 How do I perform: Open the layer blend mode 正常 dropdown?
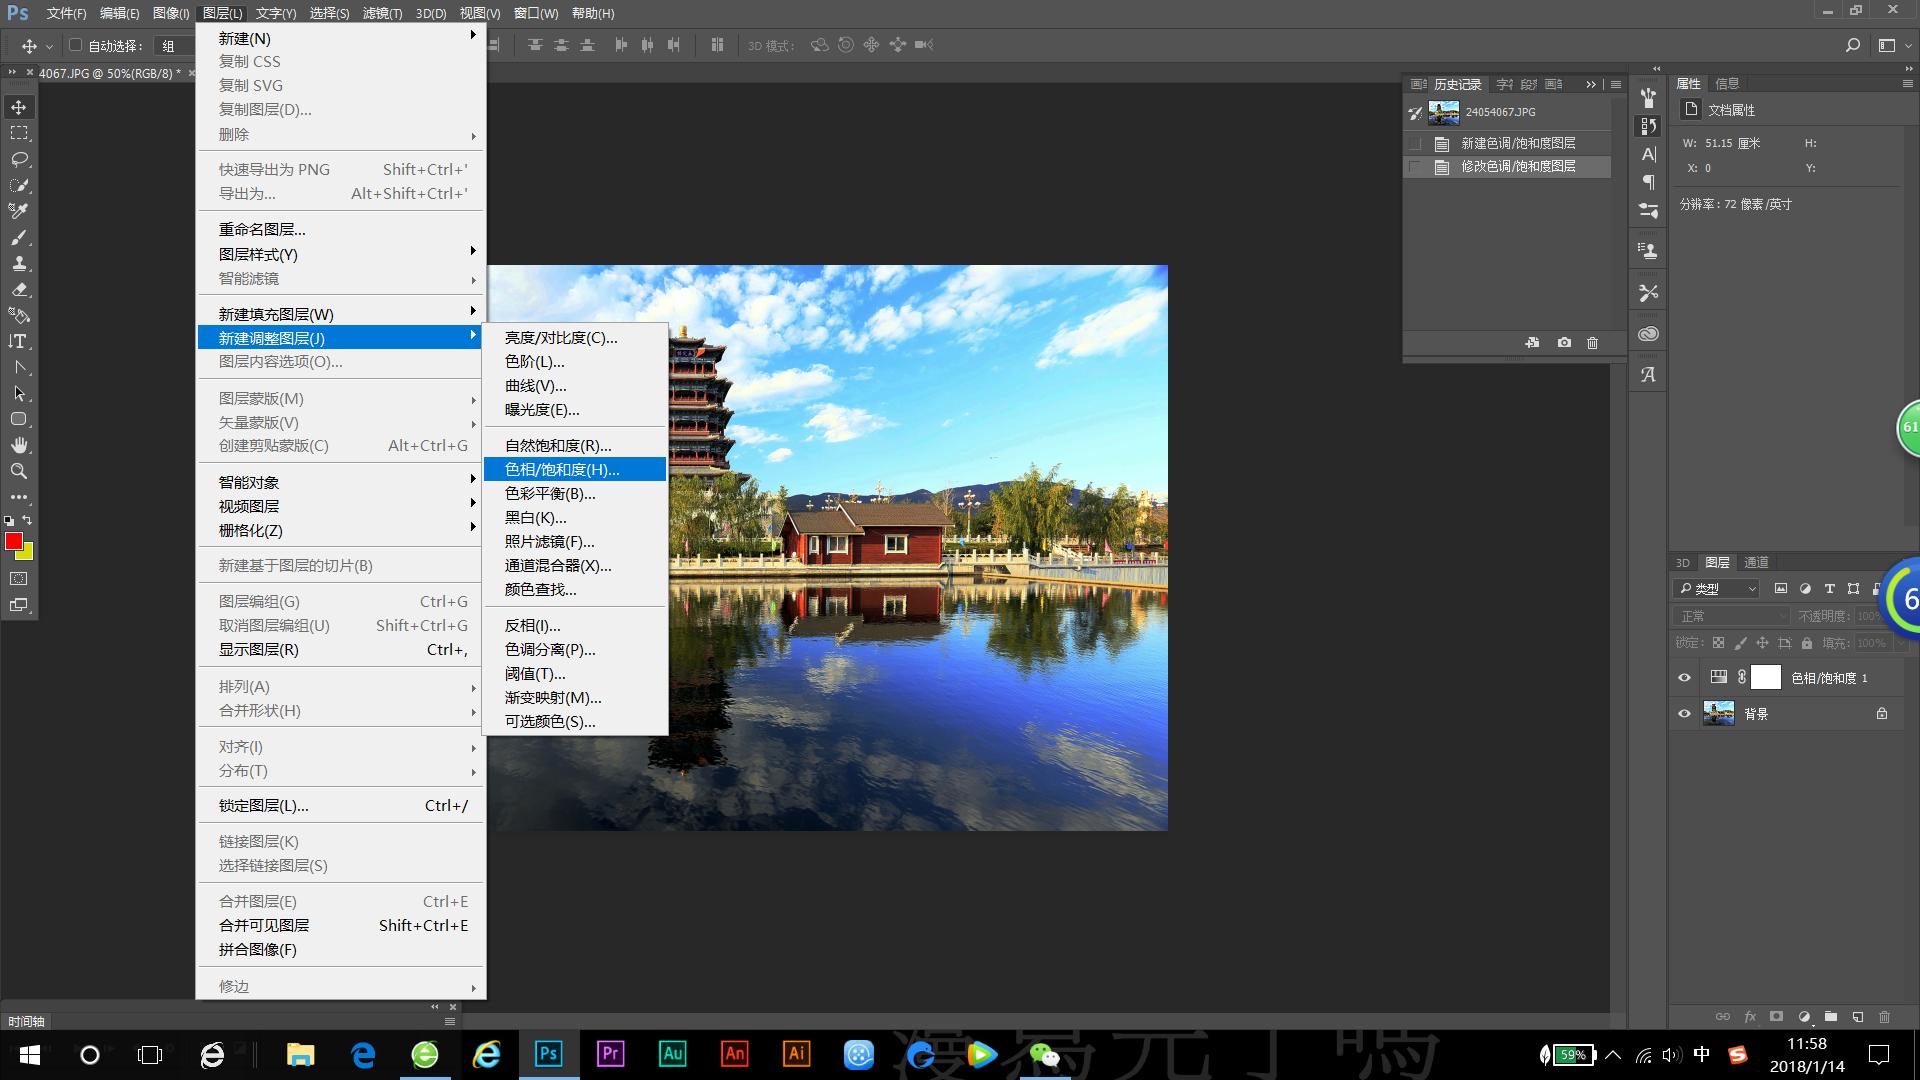tap(1731, 616)
